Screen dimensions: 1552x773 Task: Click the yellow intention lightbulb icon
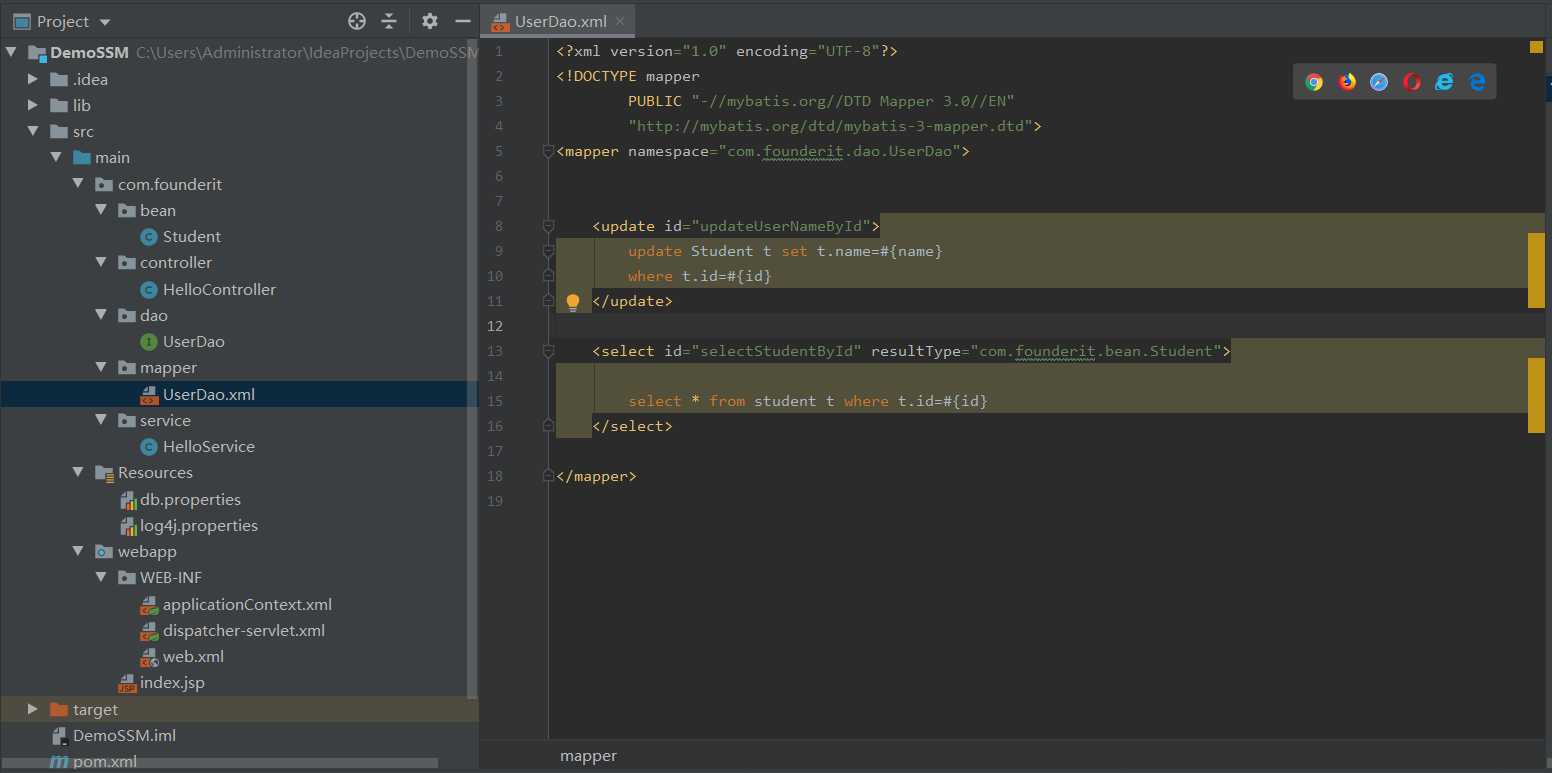tap(573, 301)
